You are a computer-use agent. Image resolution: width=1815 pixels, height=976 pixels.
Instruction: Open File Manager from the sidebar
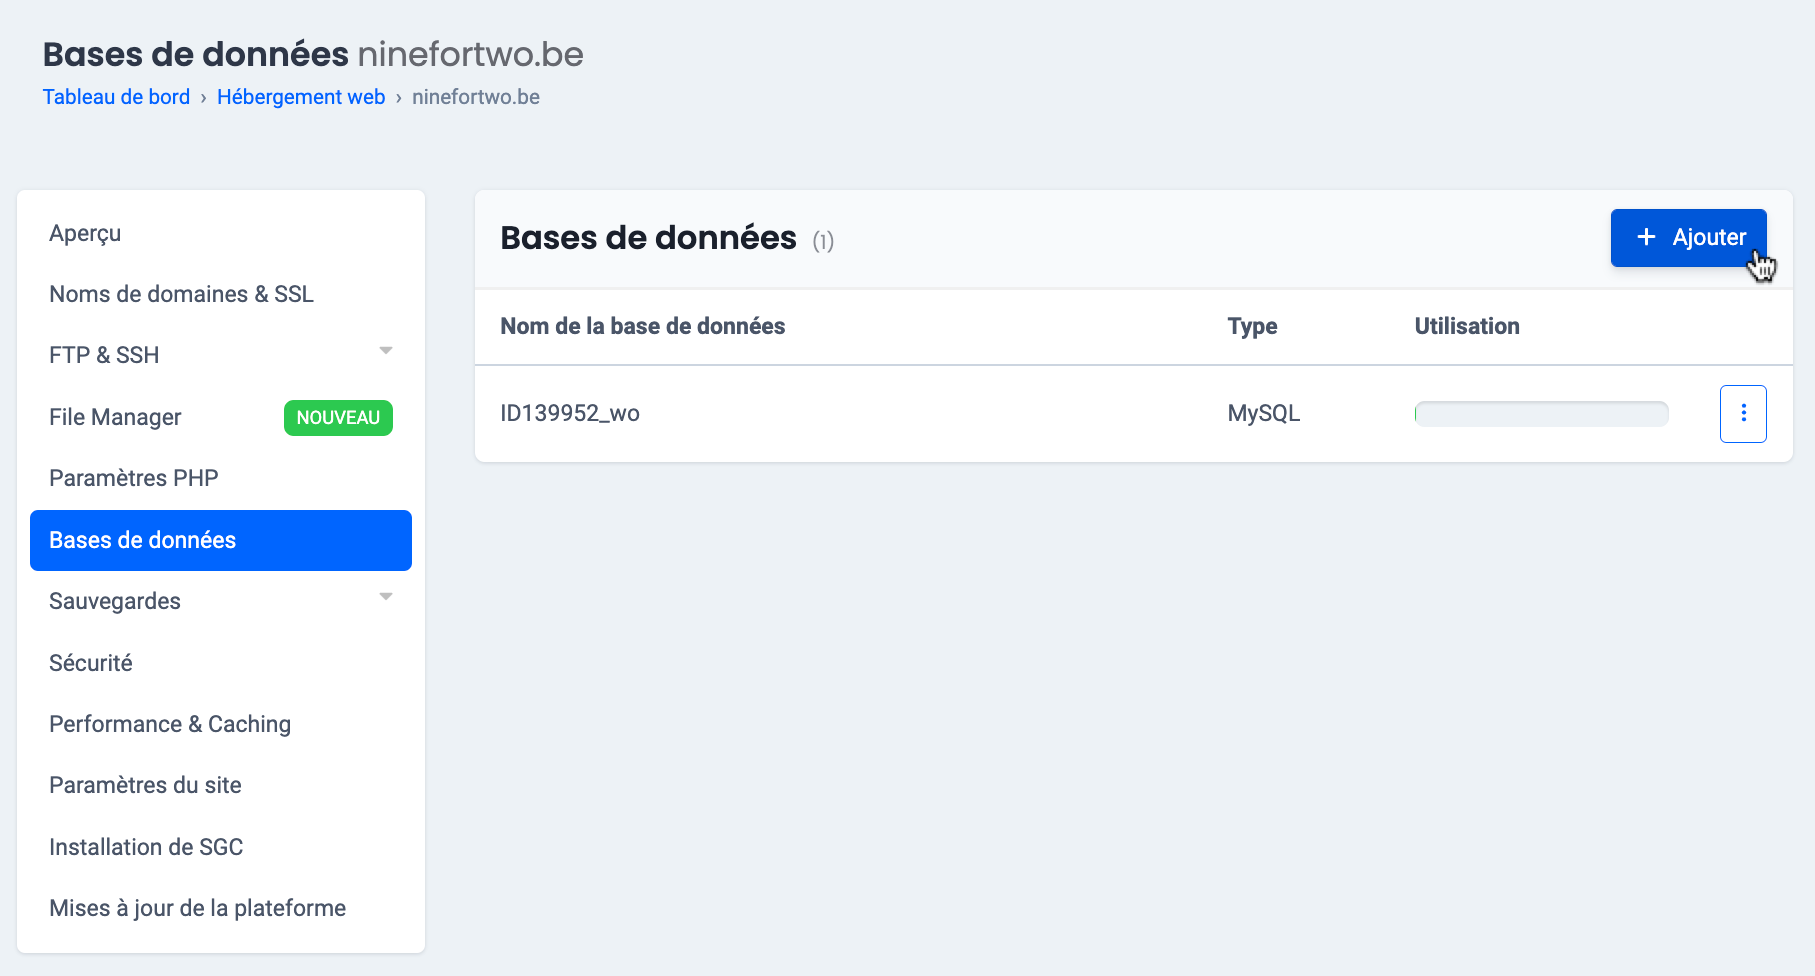pos(115,417)
